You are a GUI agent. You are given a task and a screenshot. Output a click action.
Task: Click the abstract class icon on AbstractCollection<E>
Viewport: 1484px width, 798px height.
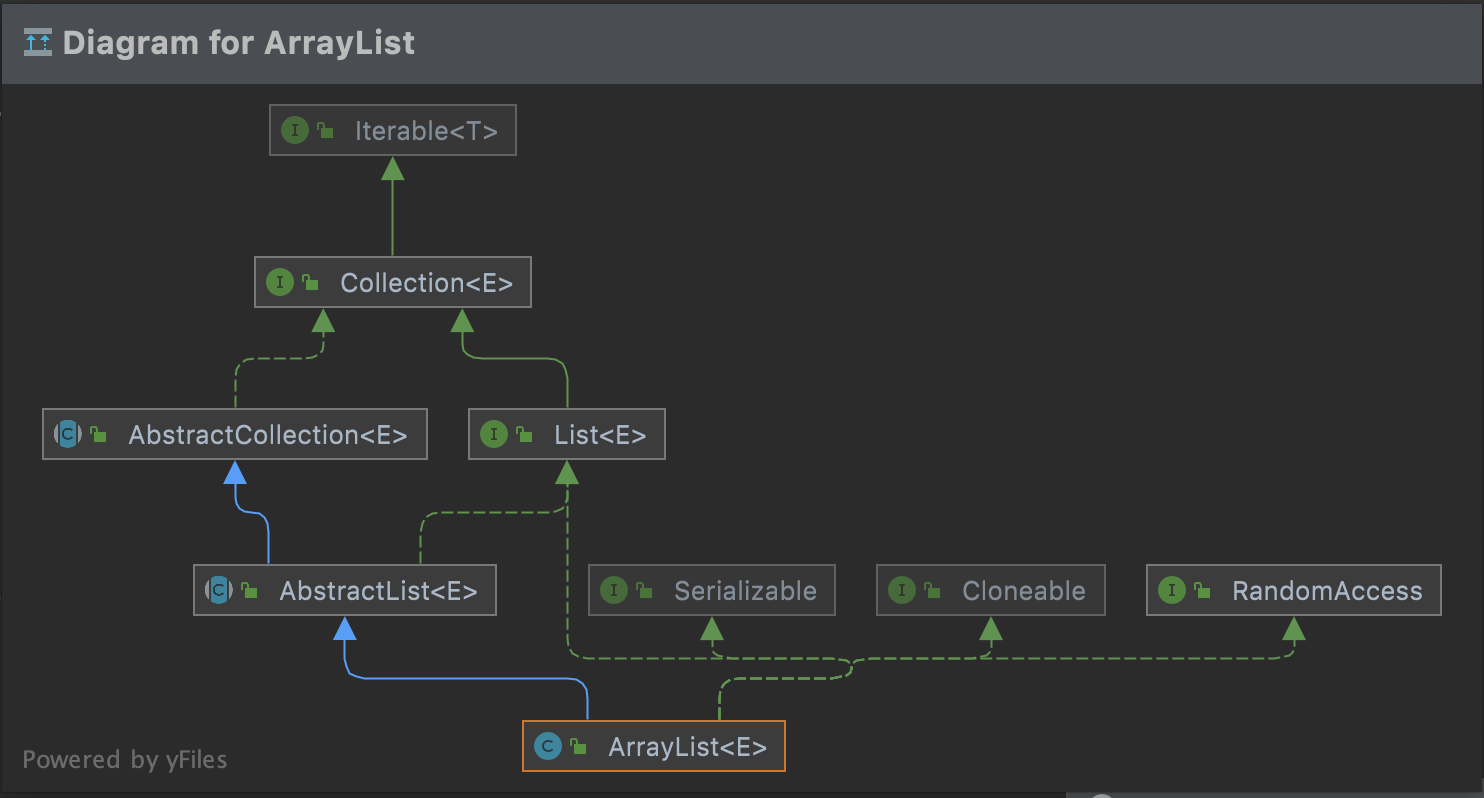point(68,434)
